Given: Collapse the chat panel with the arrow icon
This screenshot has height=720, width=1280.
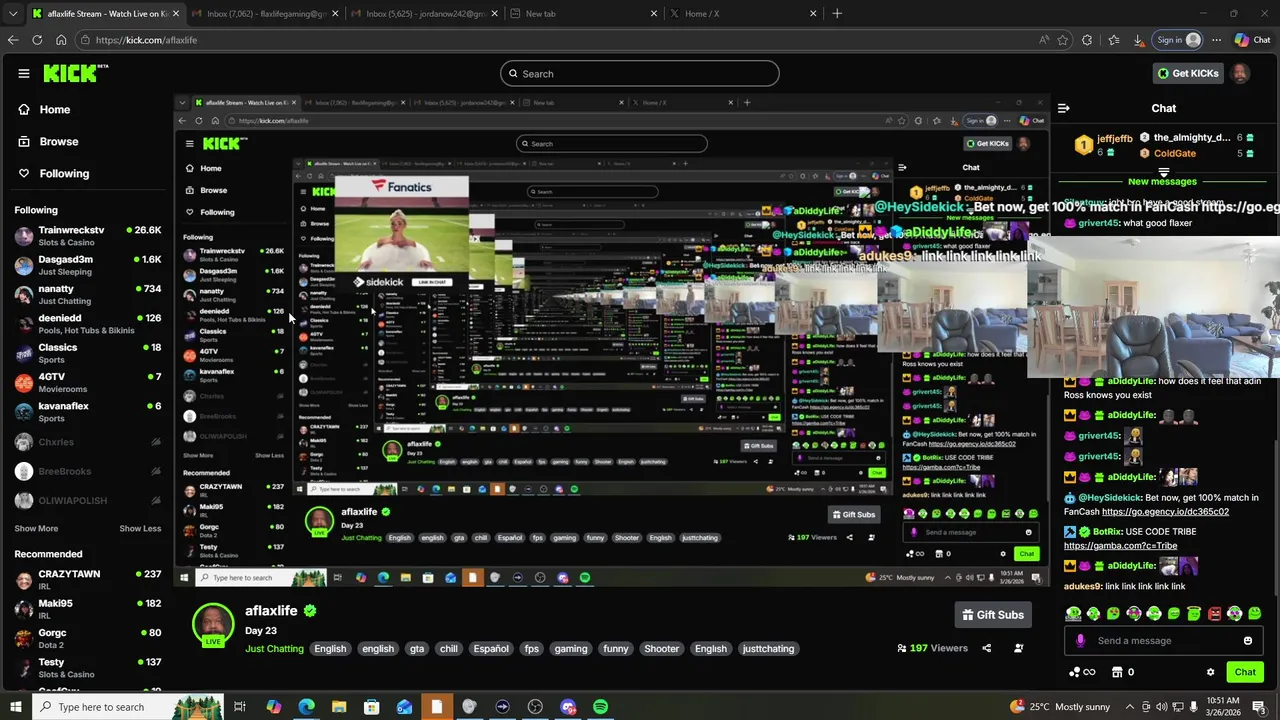Looking at the screenshot, I should (1064, 108).
